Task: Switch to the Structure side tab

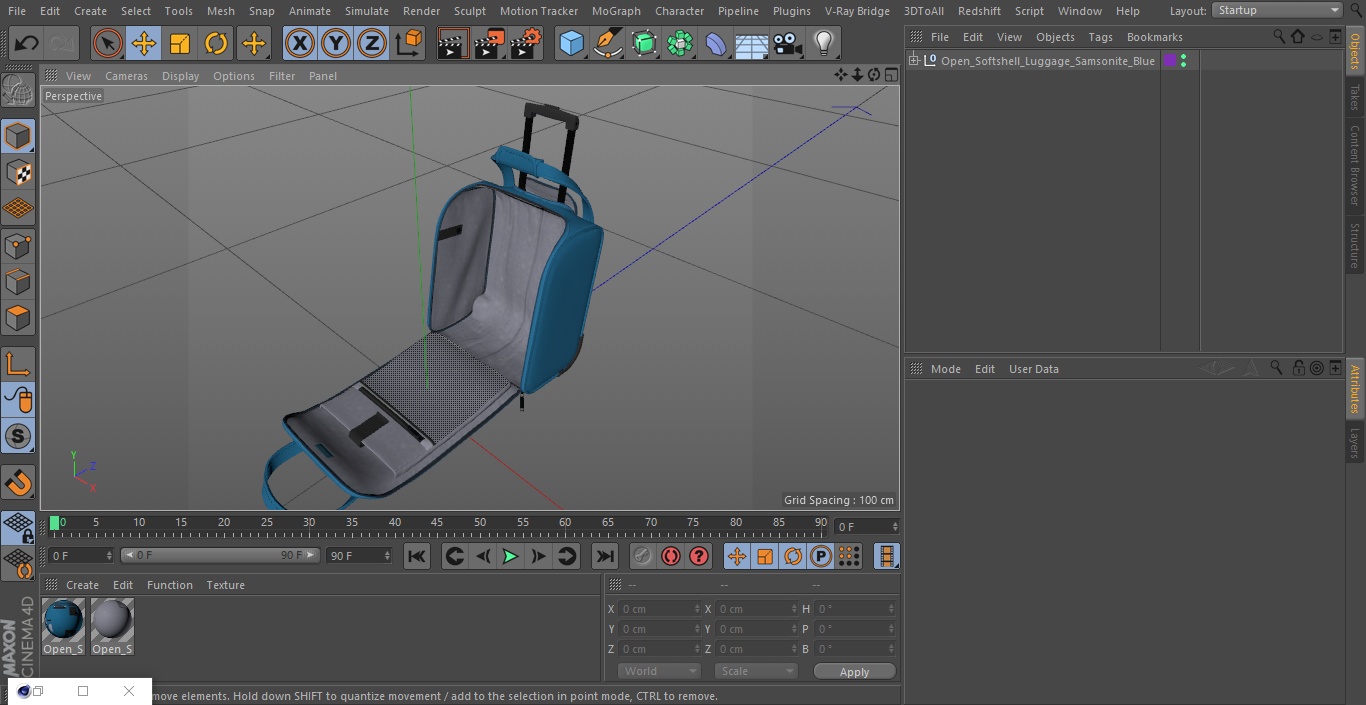Action: coord(1355,245)
